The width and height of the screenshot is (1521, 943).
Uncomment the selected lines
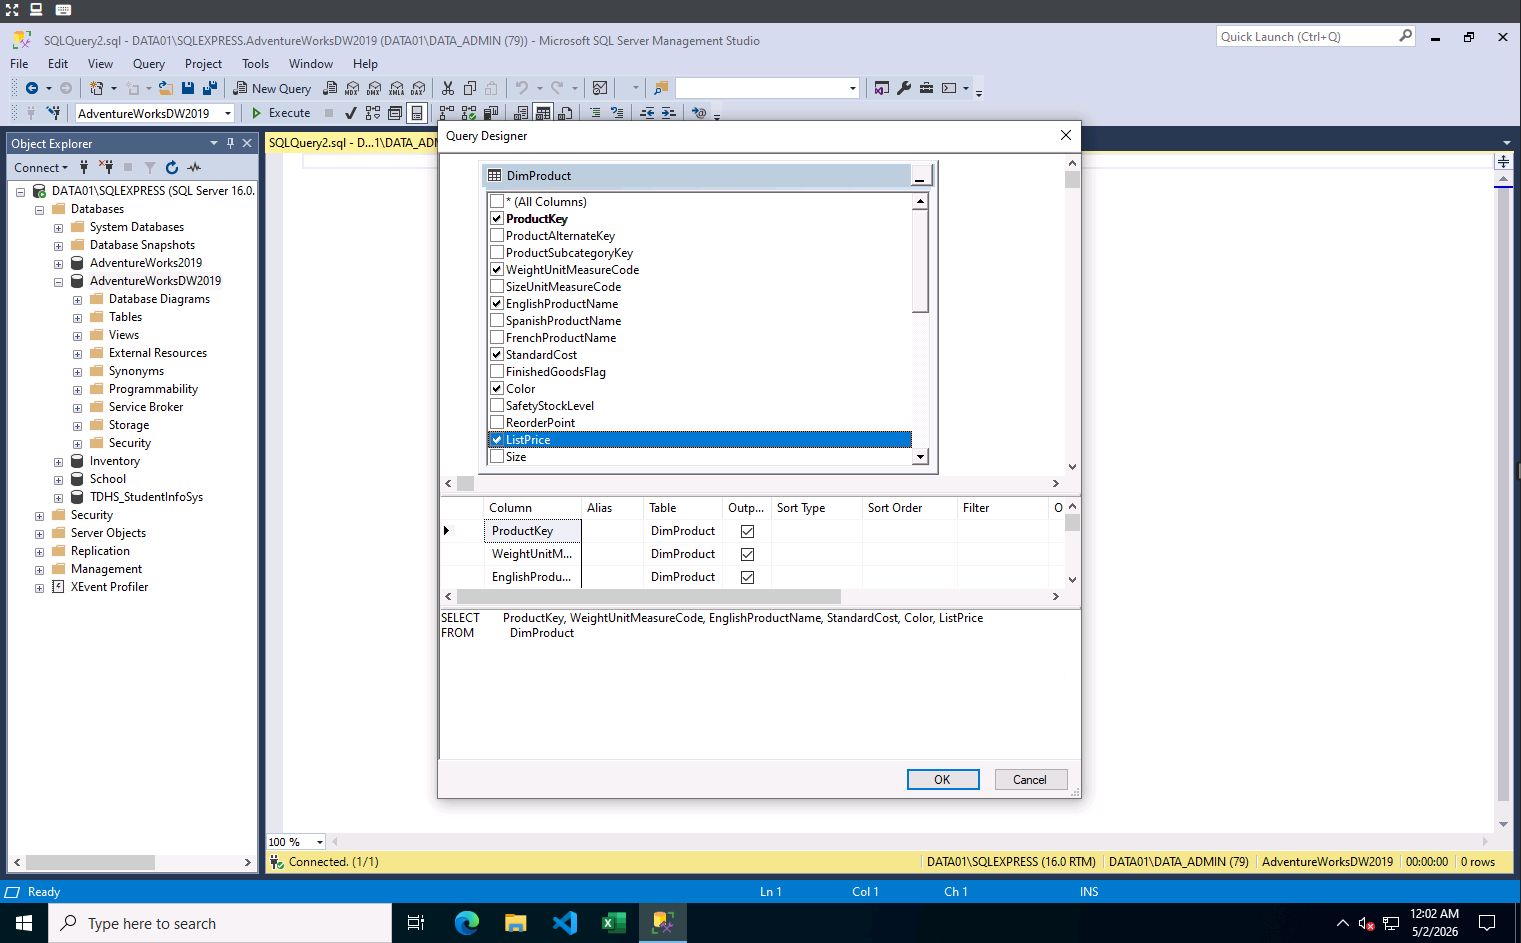(x=617, y=113)
